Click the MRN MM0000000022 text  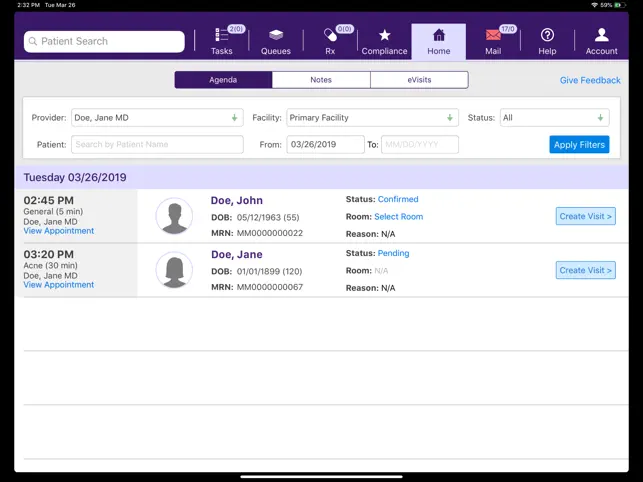click(x=269, y=233)
